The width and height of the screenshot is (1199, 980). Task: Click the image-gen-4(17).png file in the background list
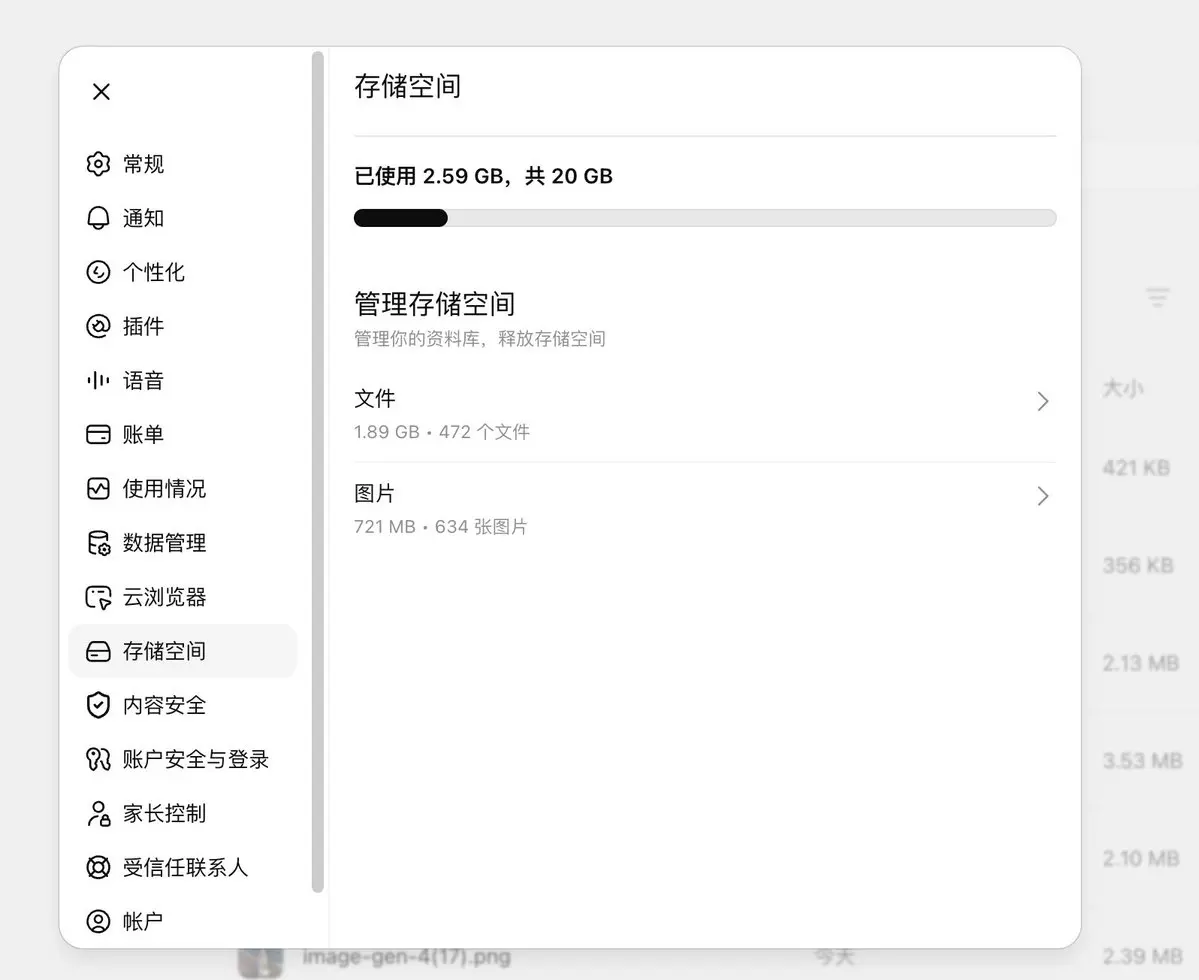(406, 957)
